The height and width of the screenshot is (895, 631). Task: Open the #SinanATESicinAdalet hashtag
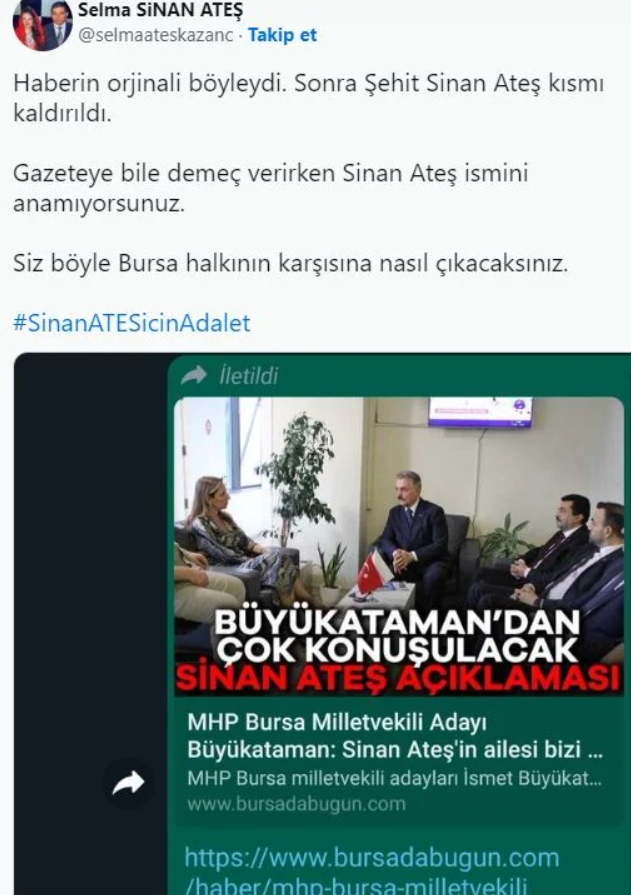click(x=132, y=323)
